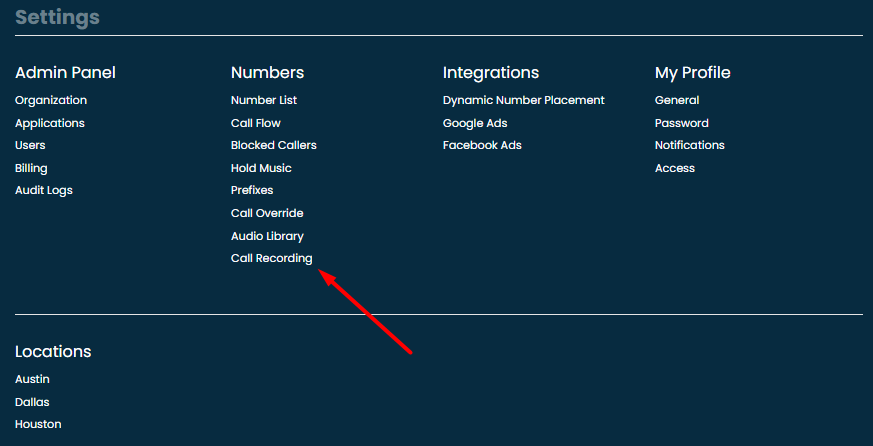Open Call Override page
Image resolution: width=873 pixels, height=446 pixels.
coord(267,213)
